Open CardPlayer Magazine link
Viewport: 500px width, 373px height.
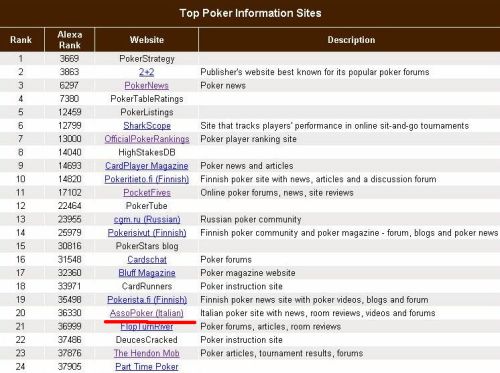[147, 166]
